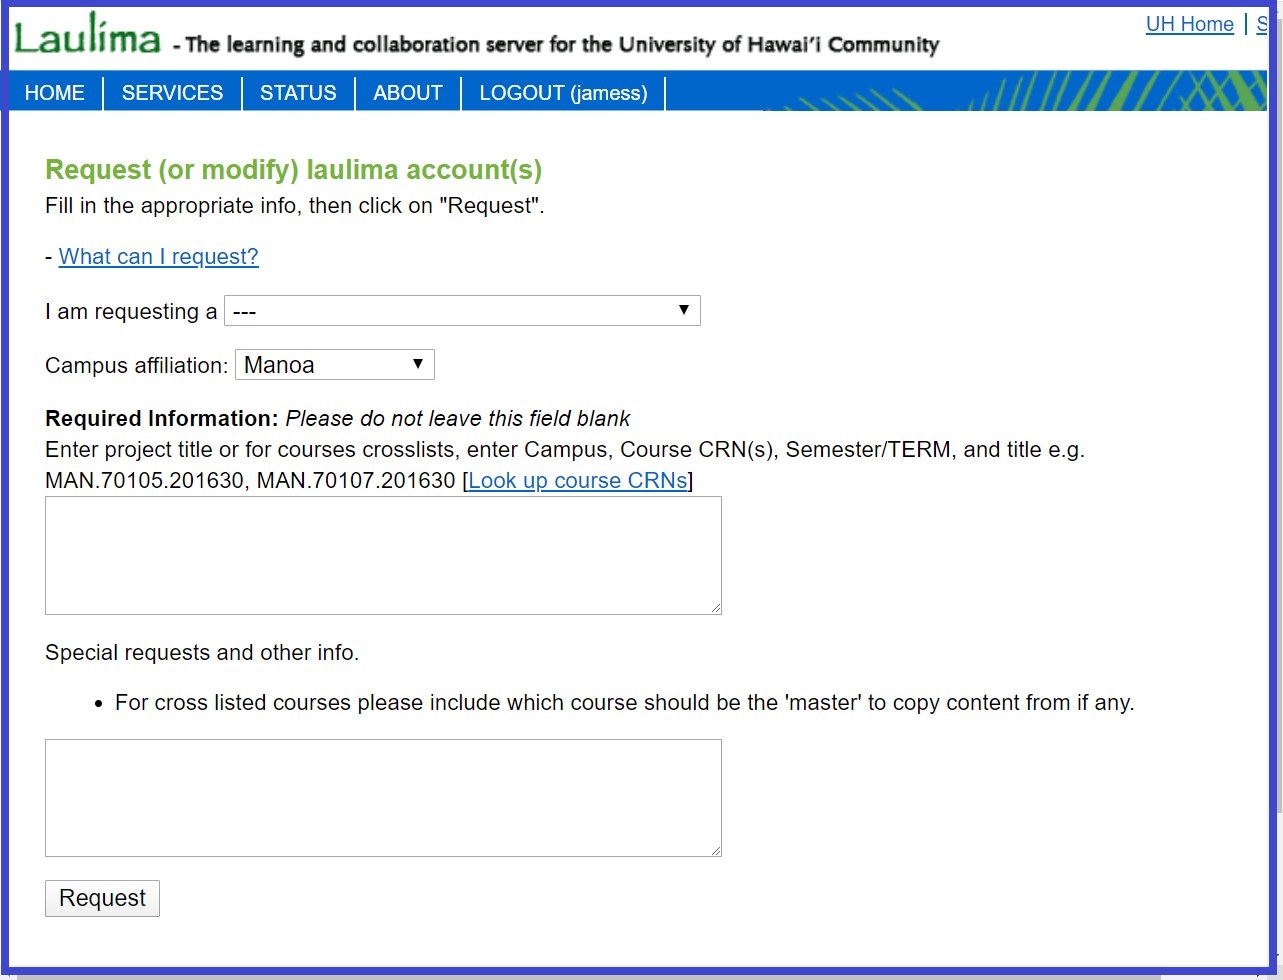Image resolution: width=1283 pixels, height=980 pixels.
Task: Open 'What can I request?' link
Action: pyautogui.click(x=158, y=257)
